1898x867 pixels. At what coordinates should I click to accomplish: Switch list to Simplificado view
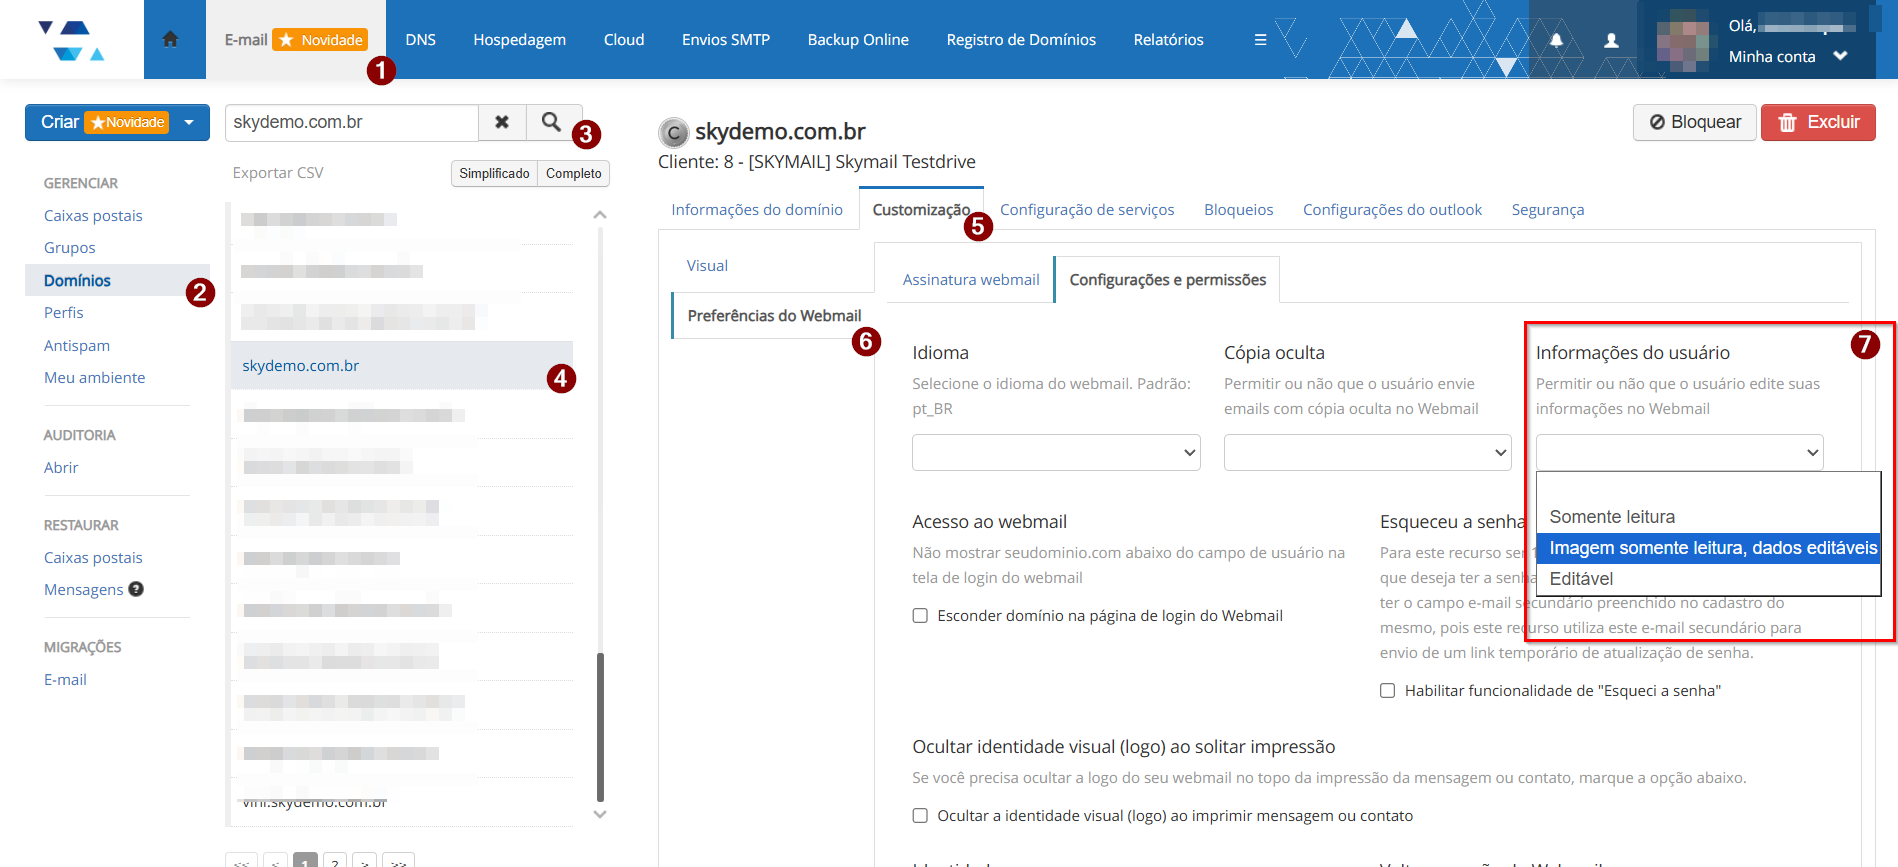(494, 173)
